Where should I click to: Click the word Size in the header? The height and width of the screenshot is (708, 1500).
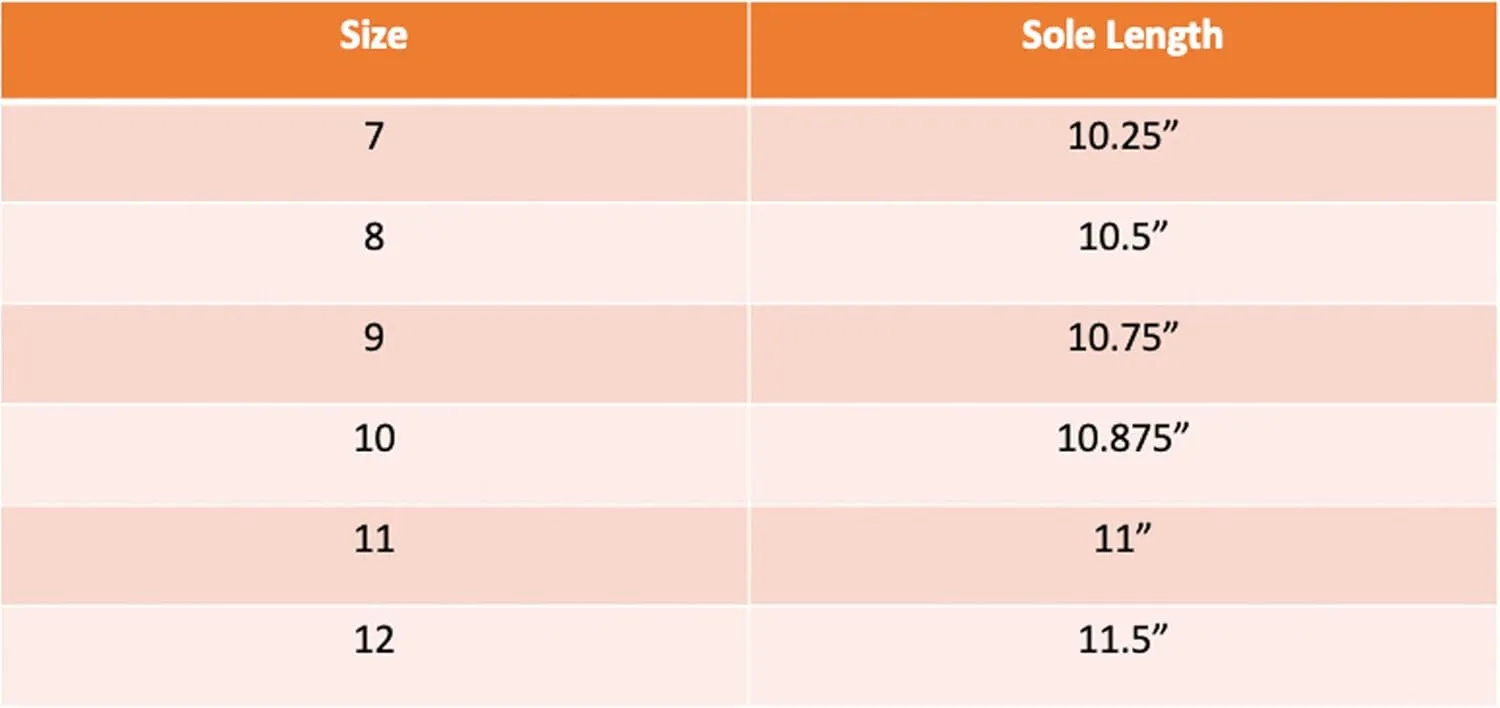point(374,36)
